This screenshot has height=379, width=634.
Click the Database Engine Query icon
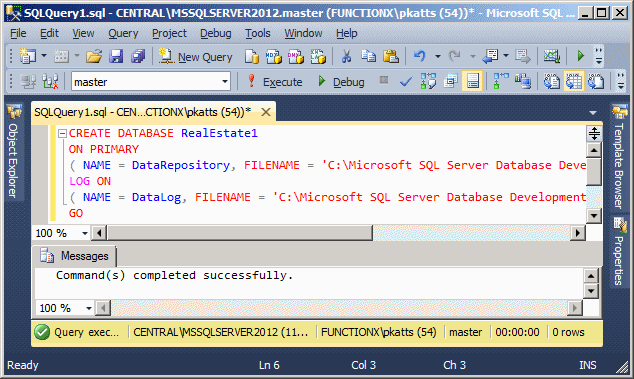pyautogui.click(x=251, y=57)
